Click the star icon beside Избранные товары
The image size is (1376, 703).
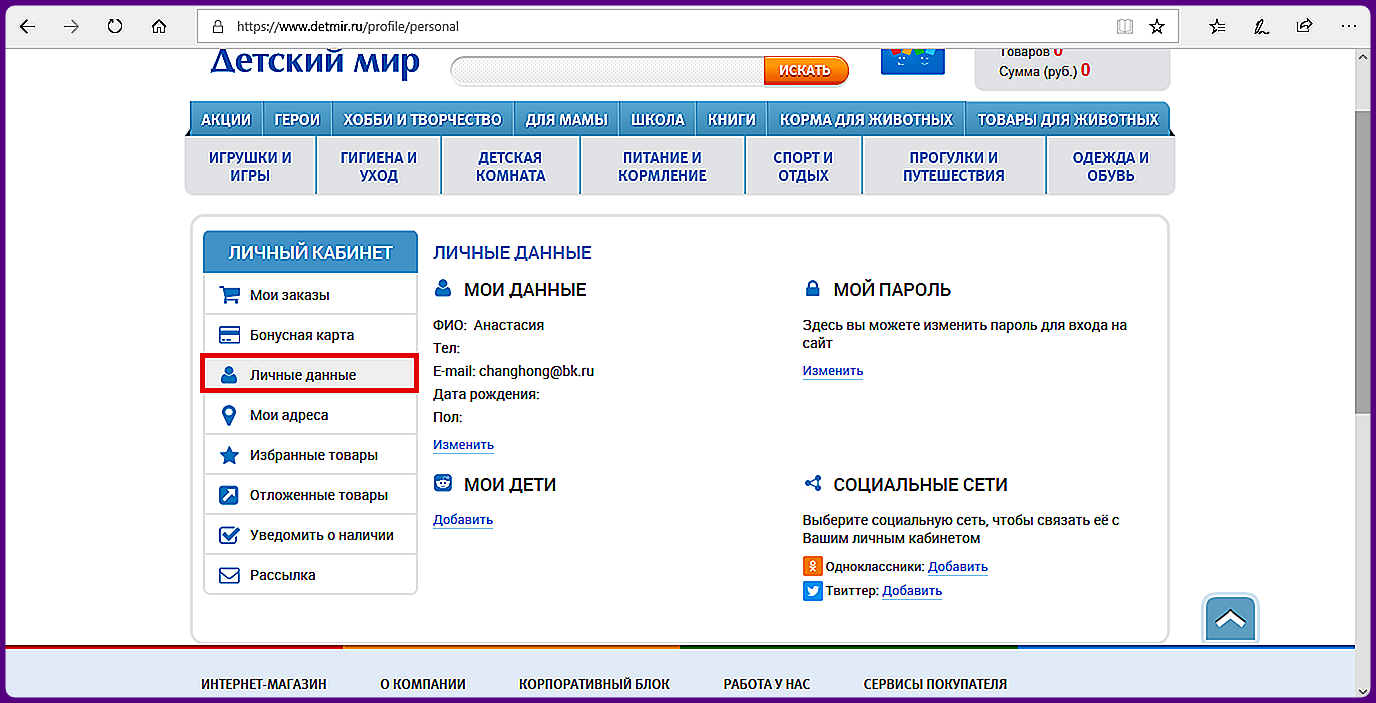[230, 455]
